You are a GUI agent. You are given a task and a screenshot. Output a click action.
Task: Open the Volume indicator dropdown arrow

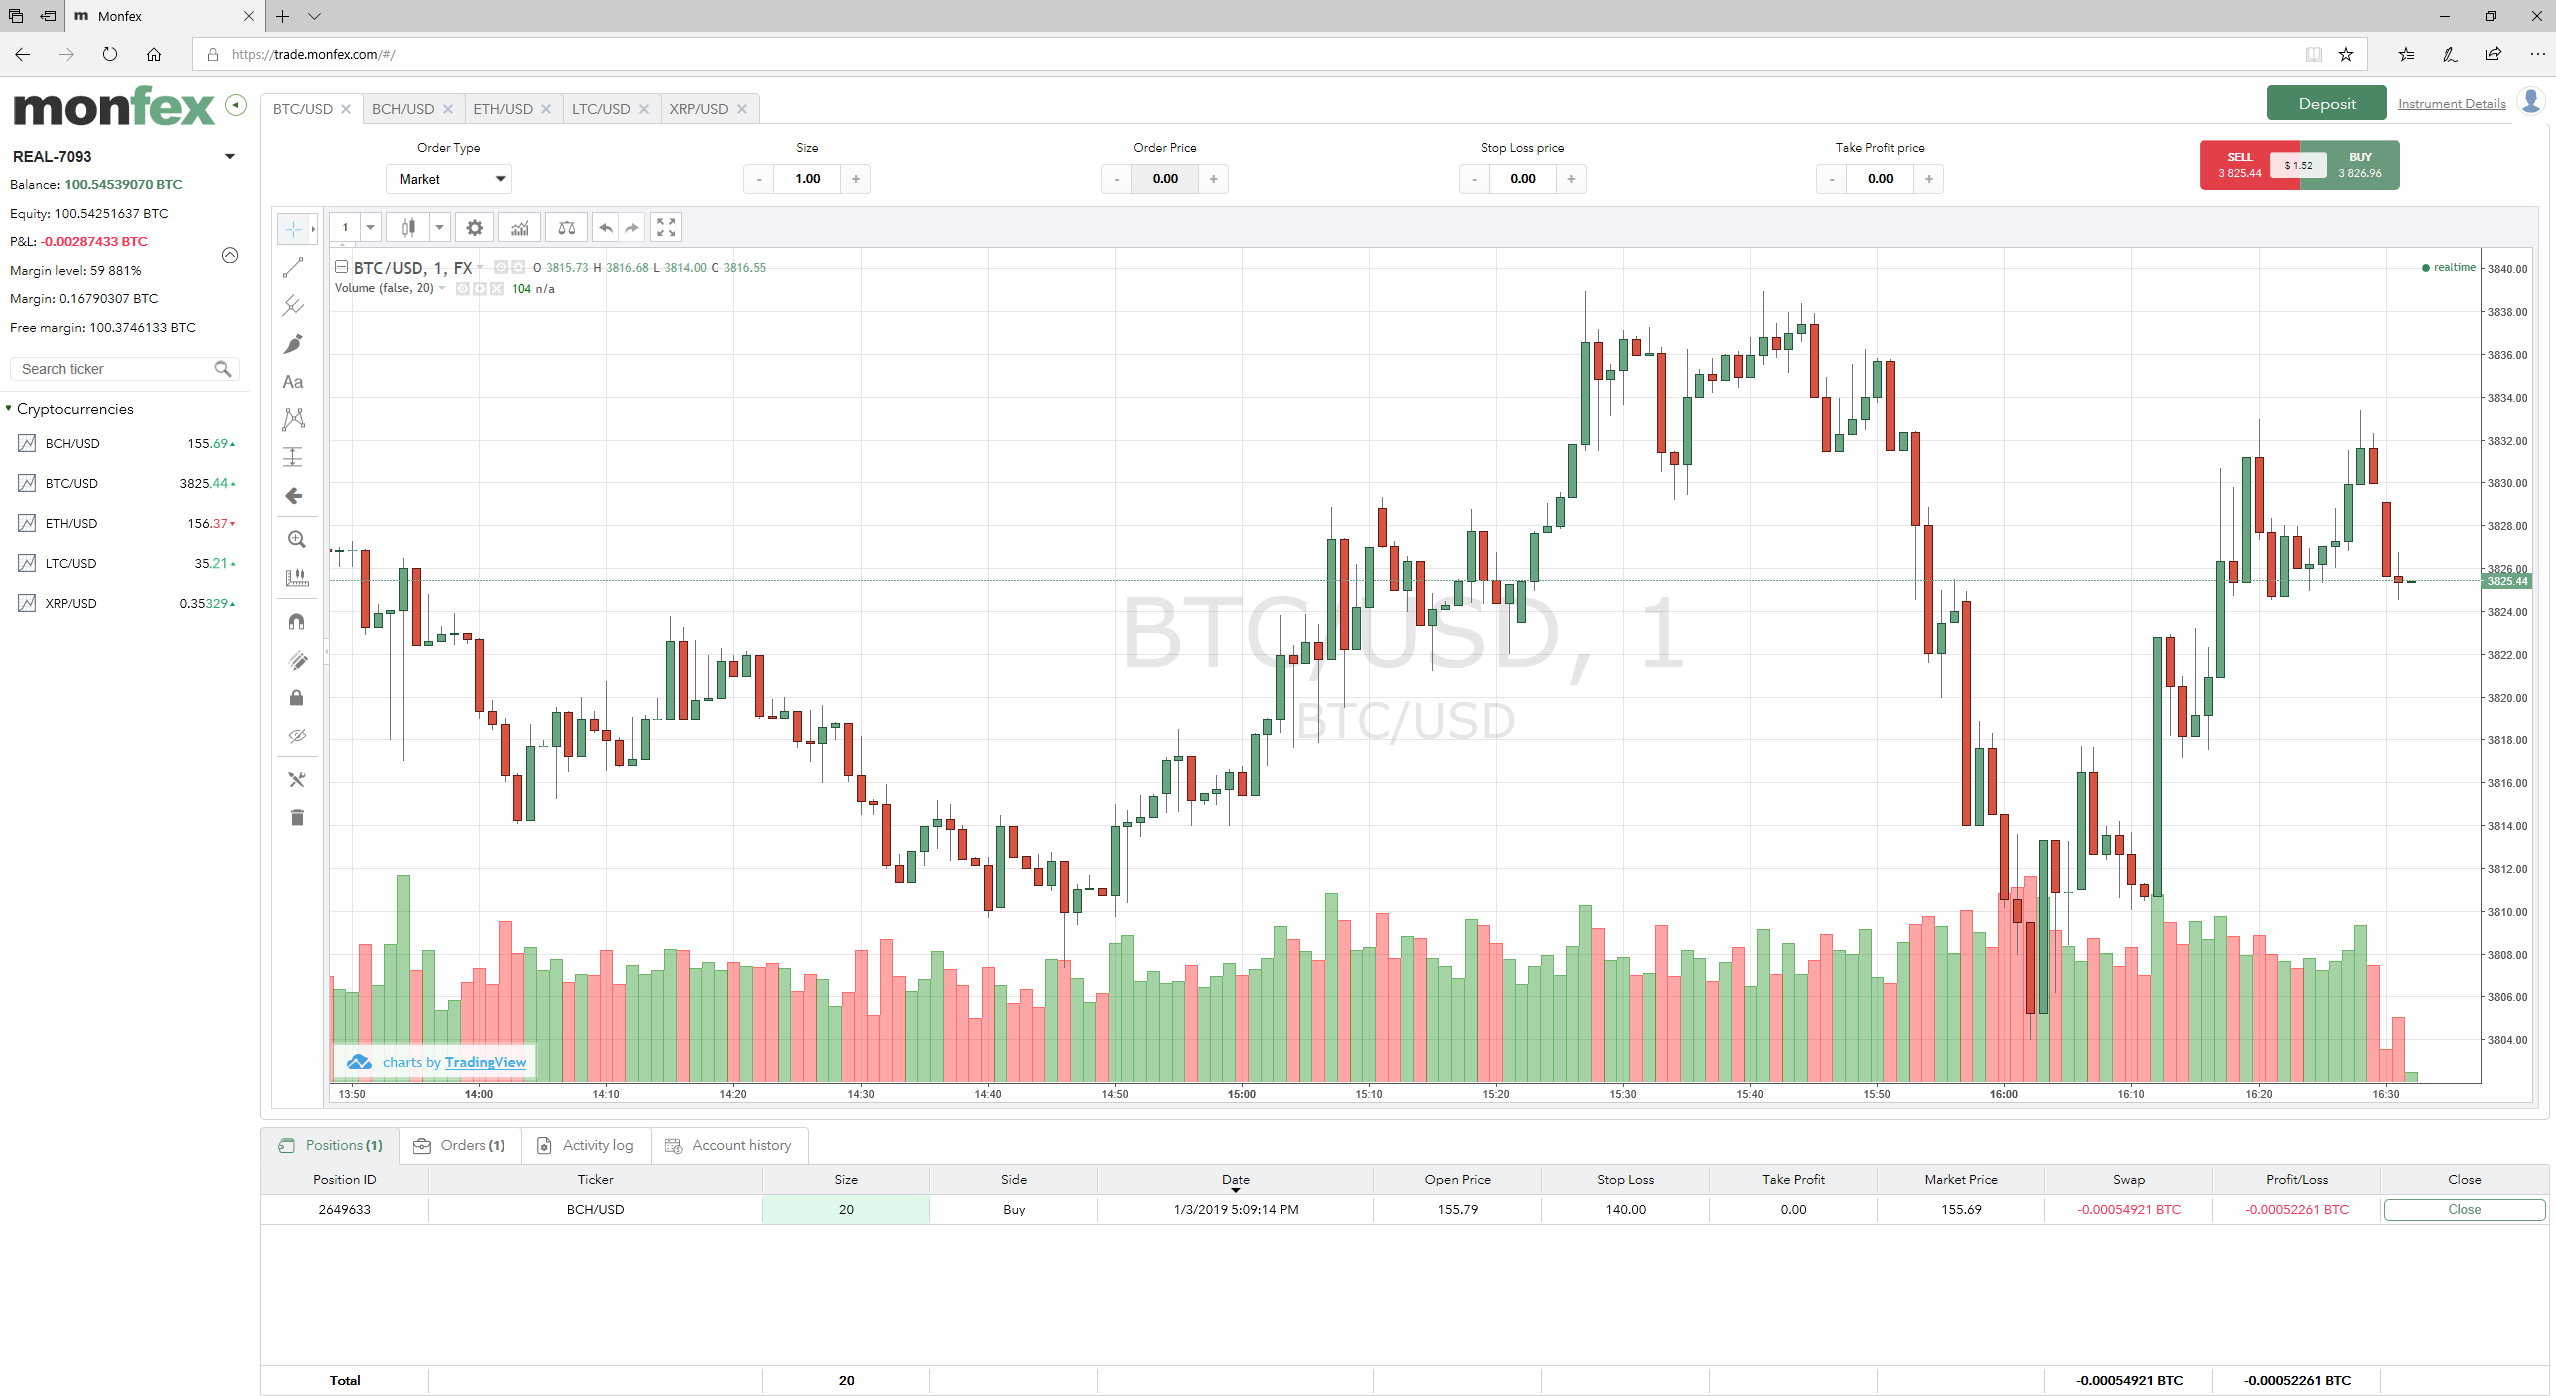click(442, 288)
